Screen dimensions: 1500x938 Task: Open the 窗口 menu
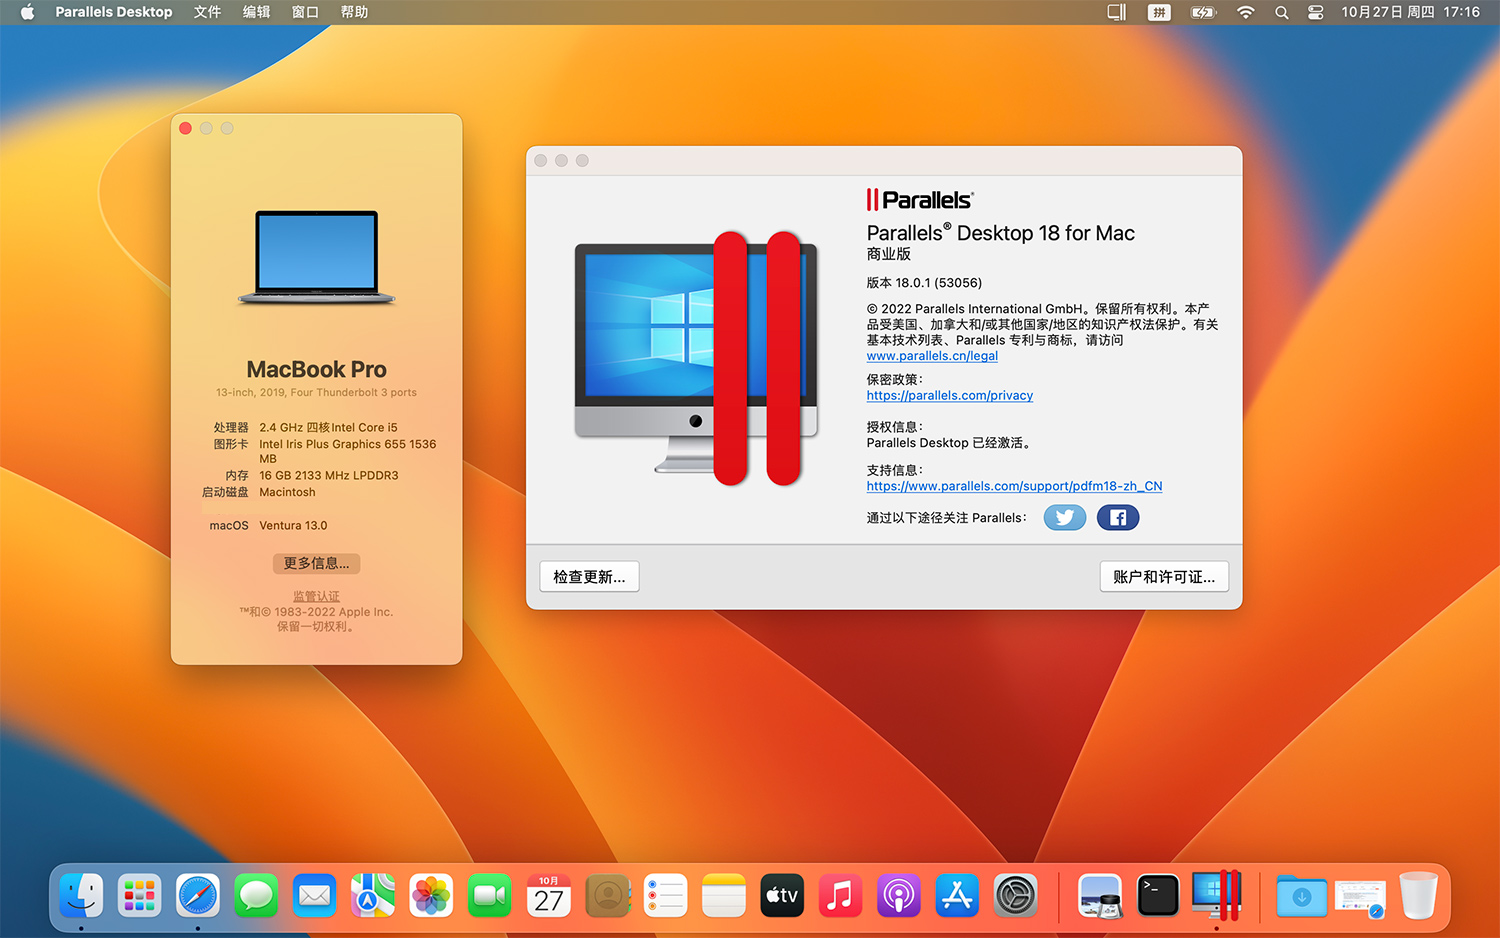[305, 12]
